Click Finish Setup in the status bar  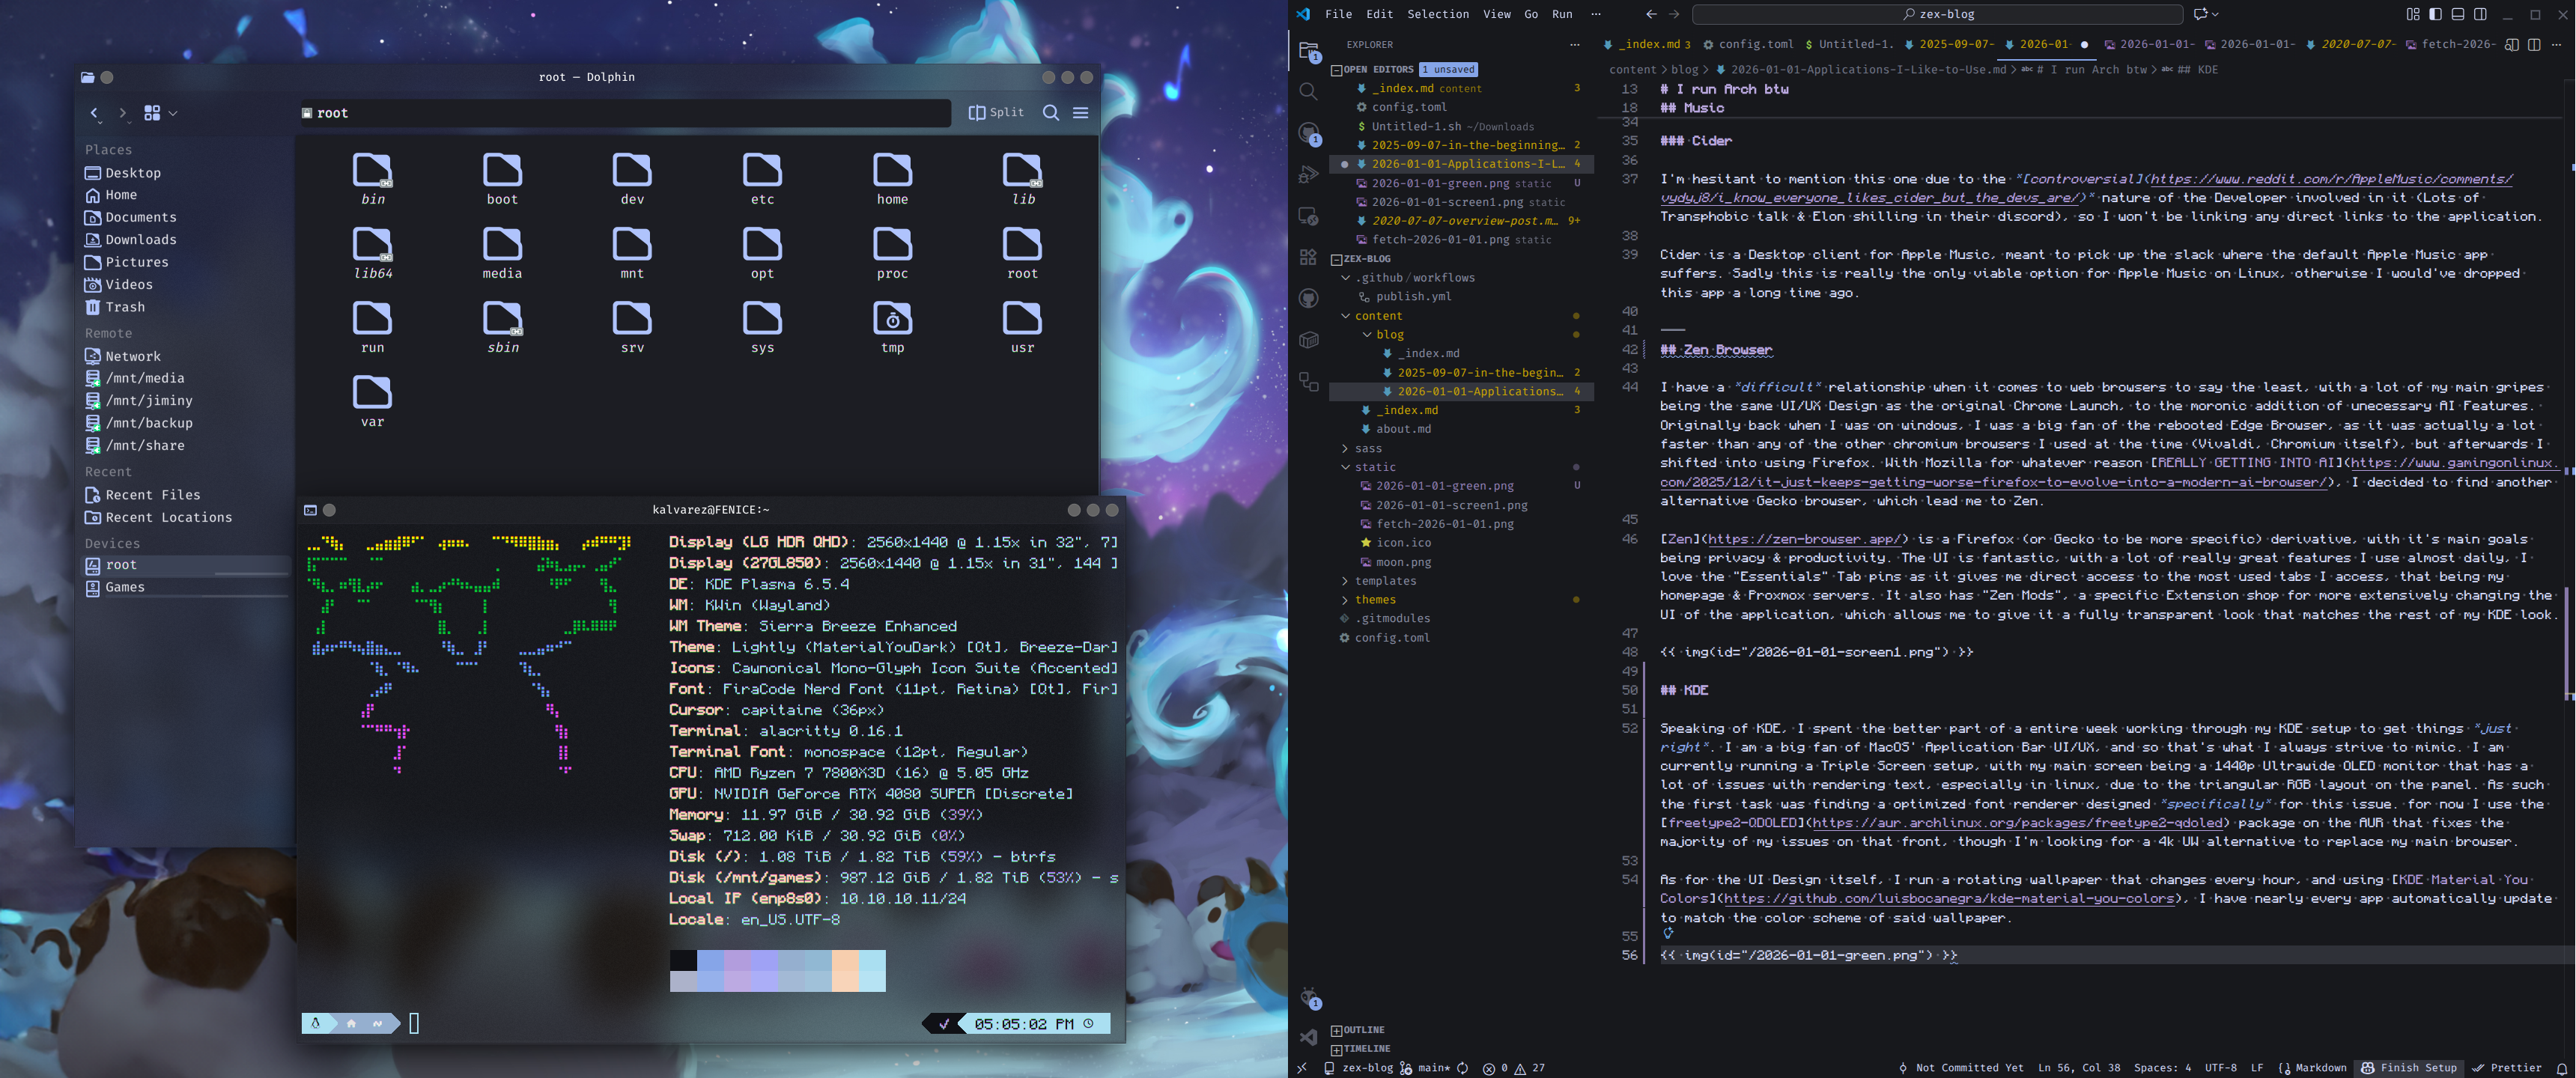[2408, 1068]
